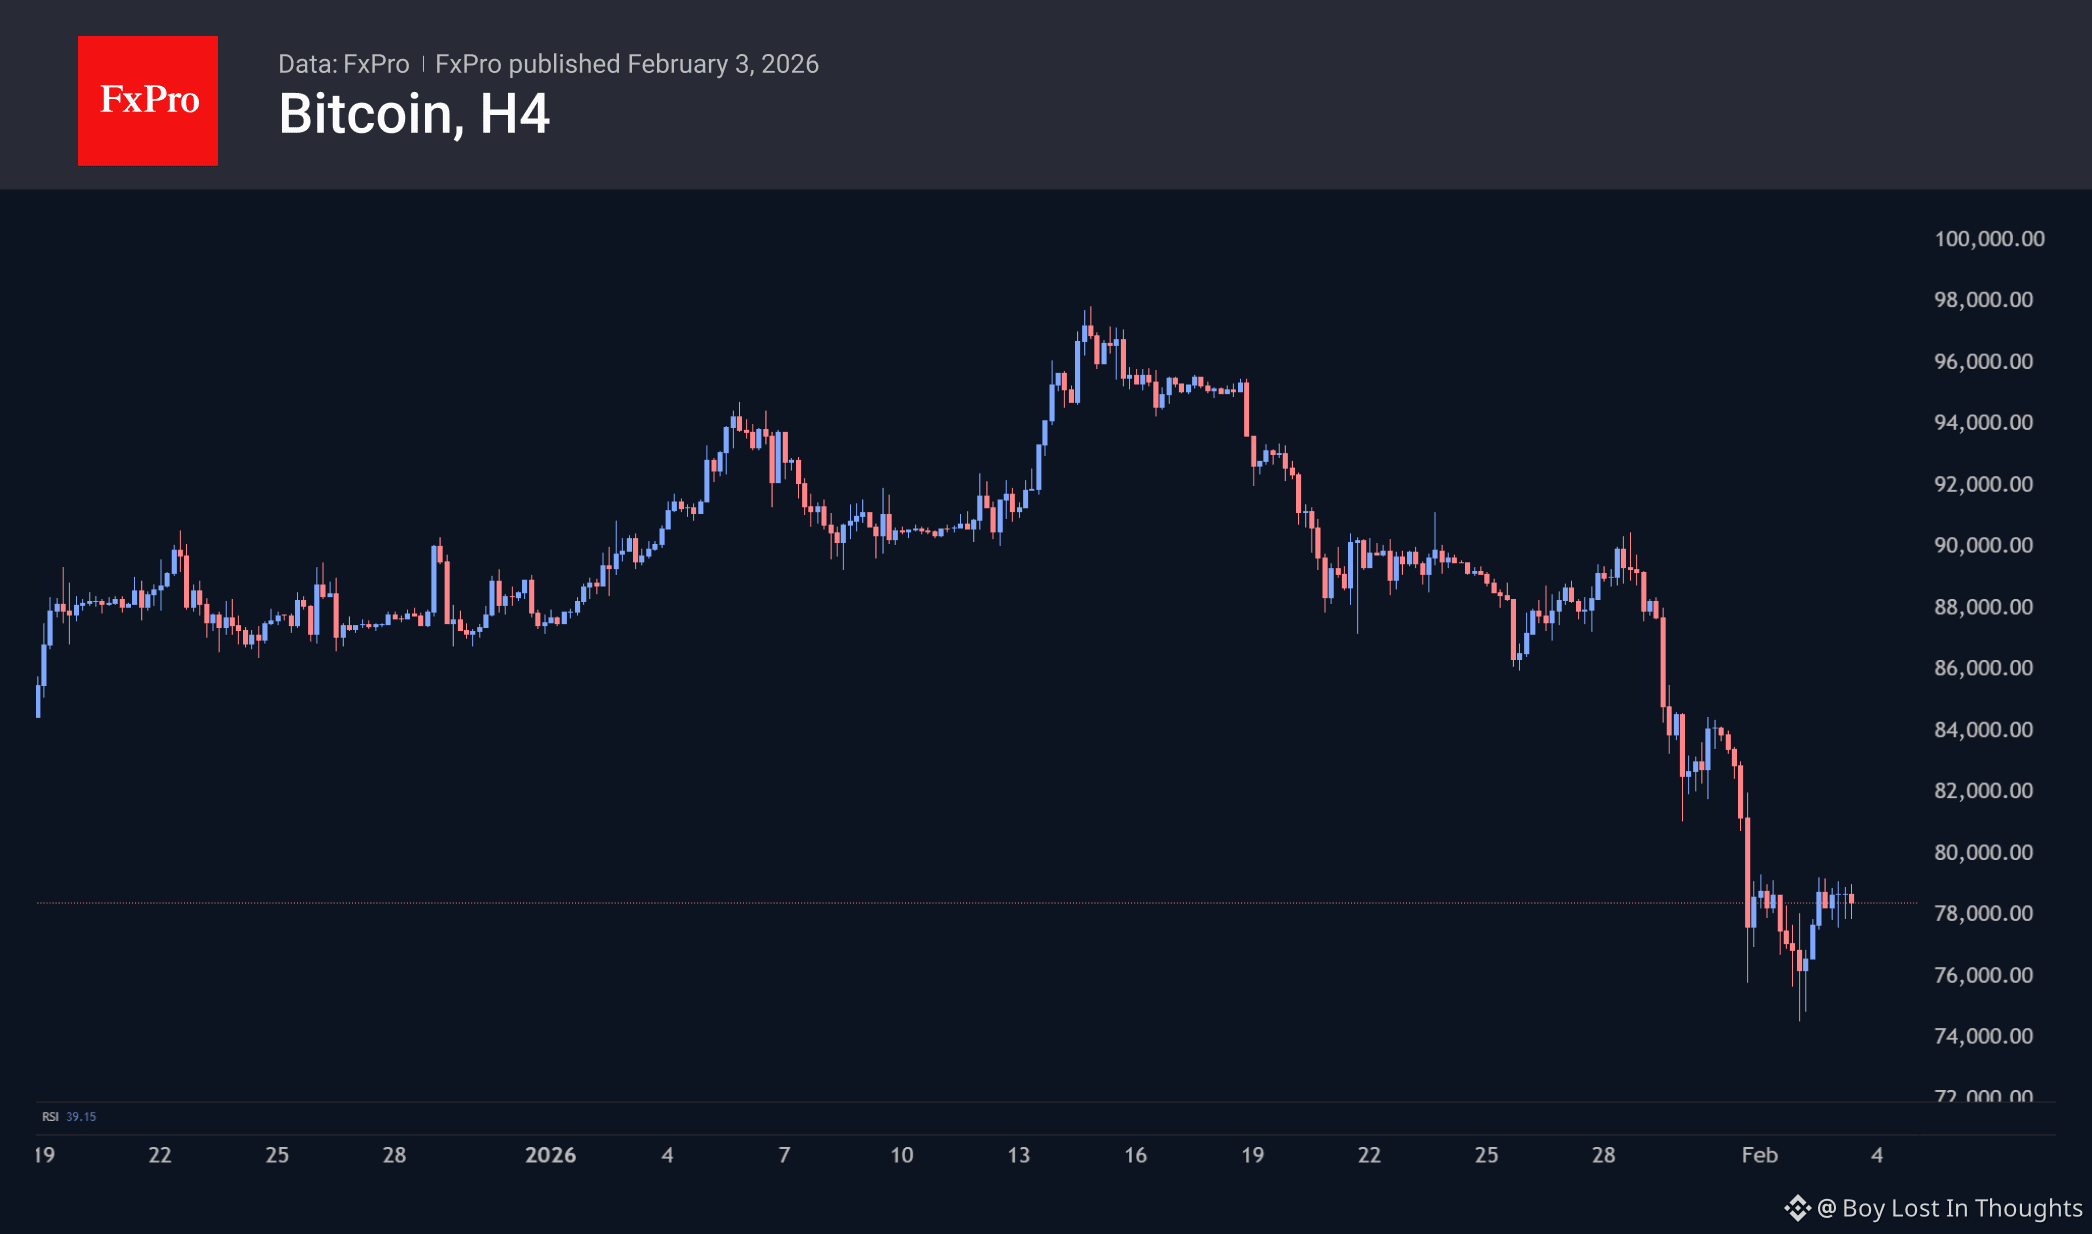Click the 10 date marker on time axis

tap(901, 1155)
